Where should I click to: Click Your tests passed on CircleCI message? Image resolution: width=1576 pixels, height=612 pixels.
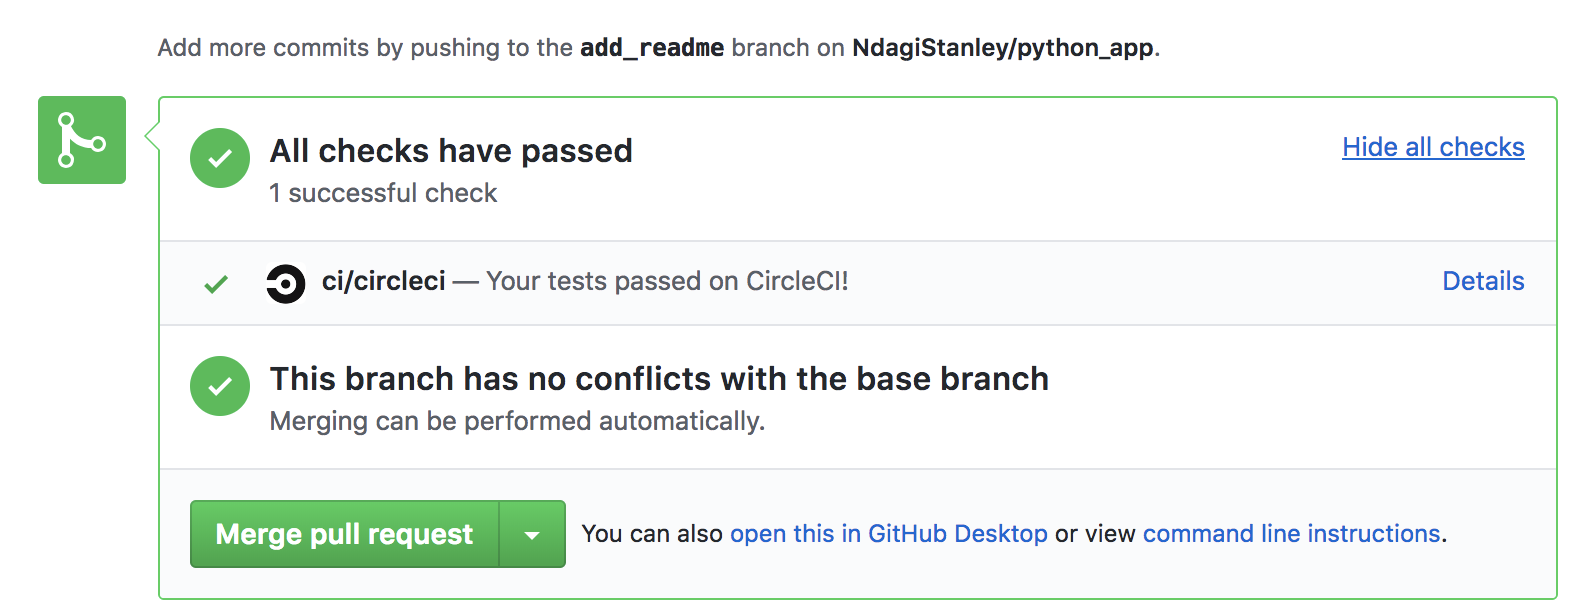(667, 281)
